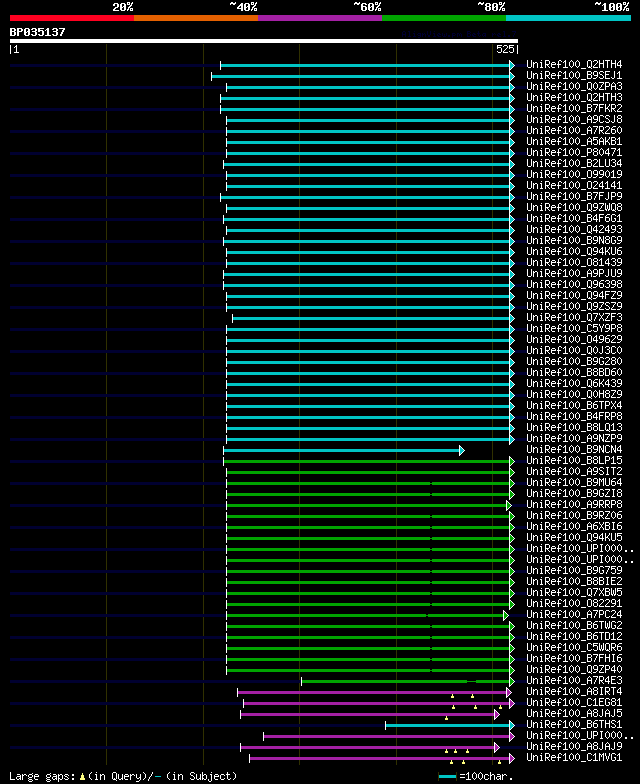This screenshot has height=784, width=640.
Task: Open hit UniRef100_C5Y9P8
Action: pyautogui.click(x=574, y=328)
